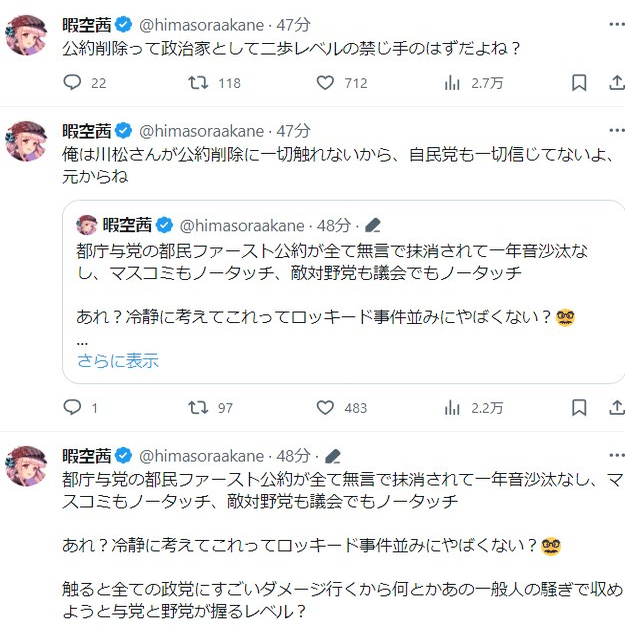Image resolution: width=625 pixels, height=625 pixels.
Task: View analytics for first tweet showing 2.7万
Action: 453,83
